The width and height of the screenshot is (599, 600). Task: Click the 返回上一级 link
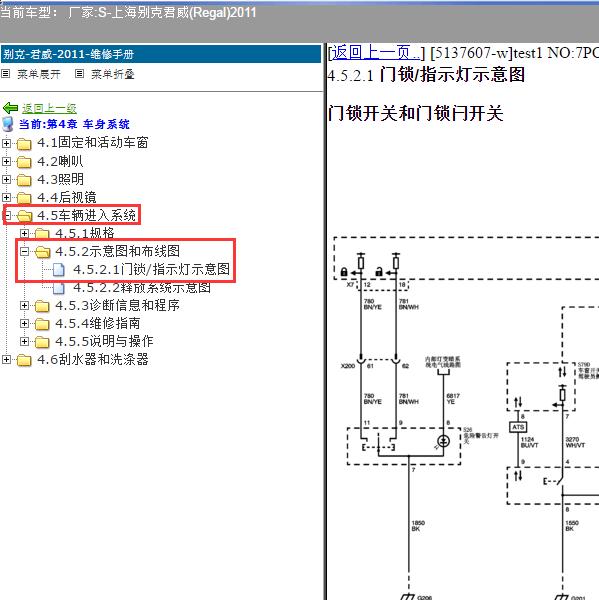click(x=49, y=109)
